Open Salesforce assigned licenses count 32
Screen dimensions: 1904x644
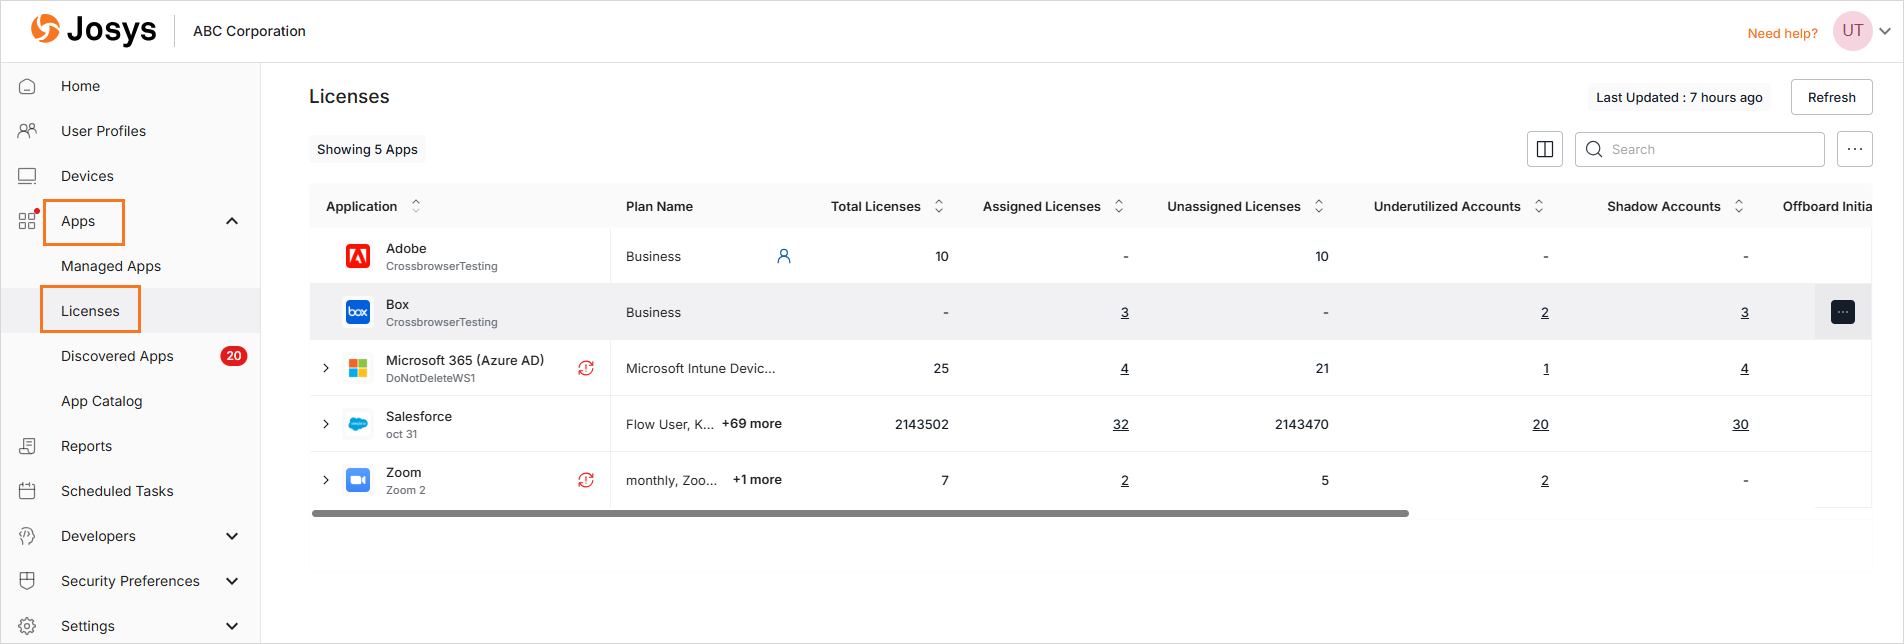click(x=1121, y=424)
